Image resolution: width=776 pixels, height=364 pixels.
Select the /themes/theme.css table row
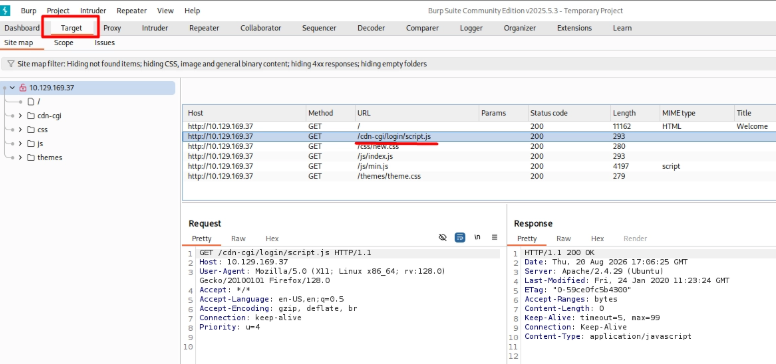tap(479, 176)
